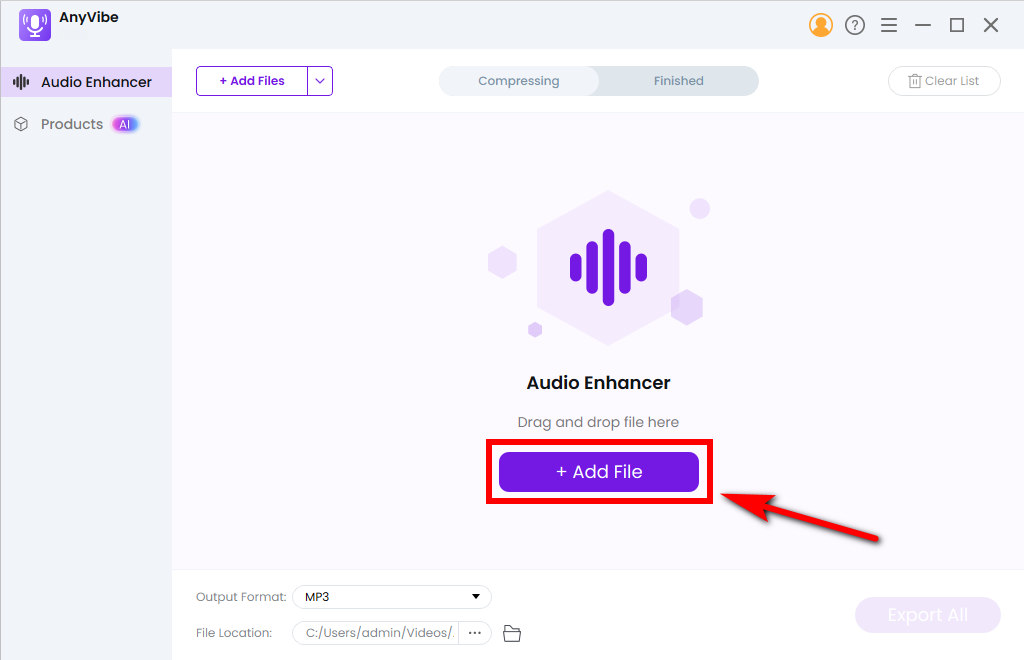The image size is (1024, 660).
Task: Click the purple Add File button
Action: pyautogui.click(x=599, y=472)
